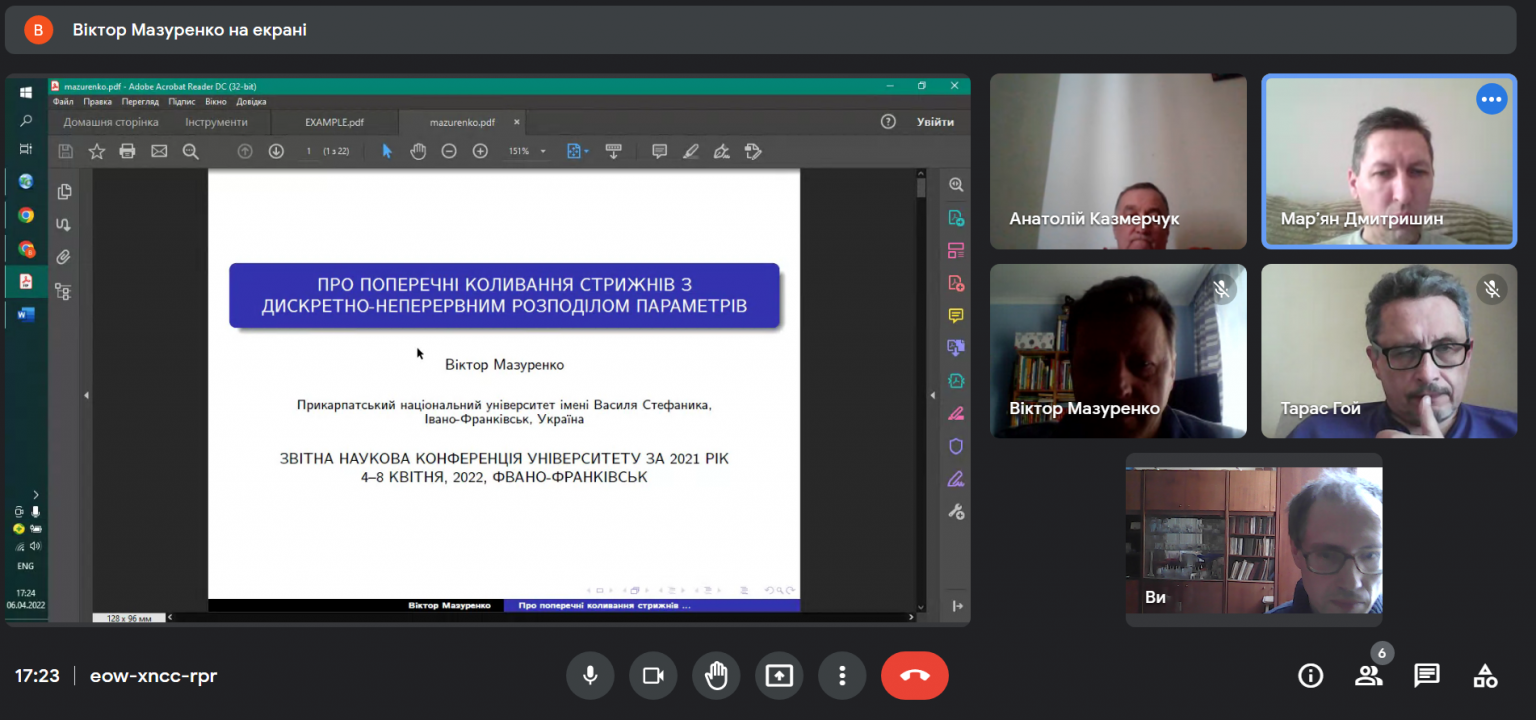
Task: Leave the call with the red button
Action: [915, 676]
